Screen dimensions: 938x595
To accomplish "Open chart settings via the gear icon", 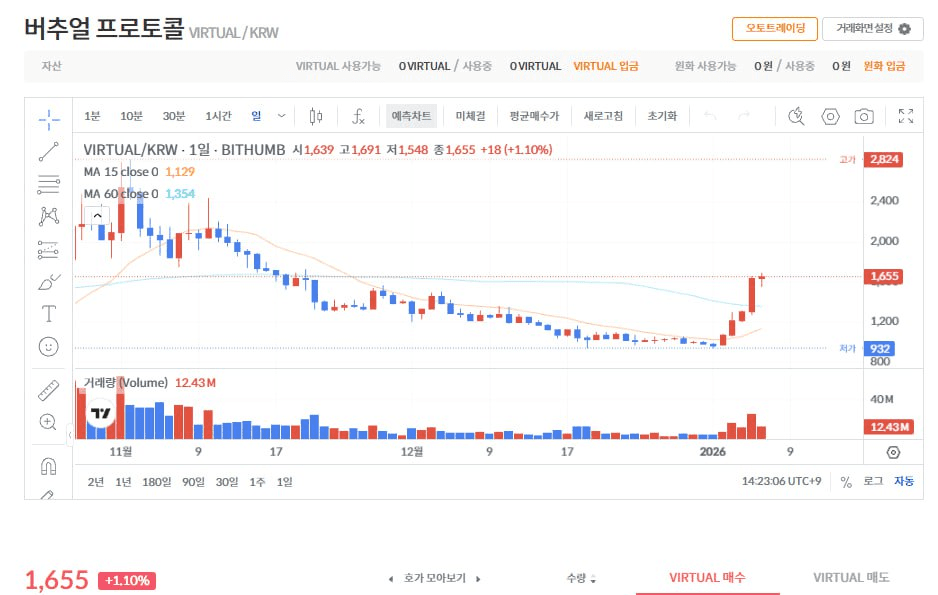I will (830, 117).
